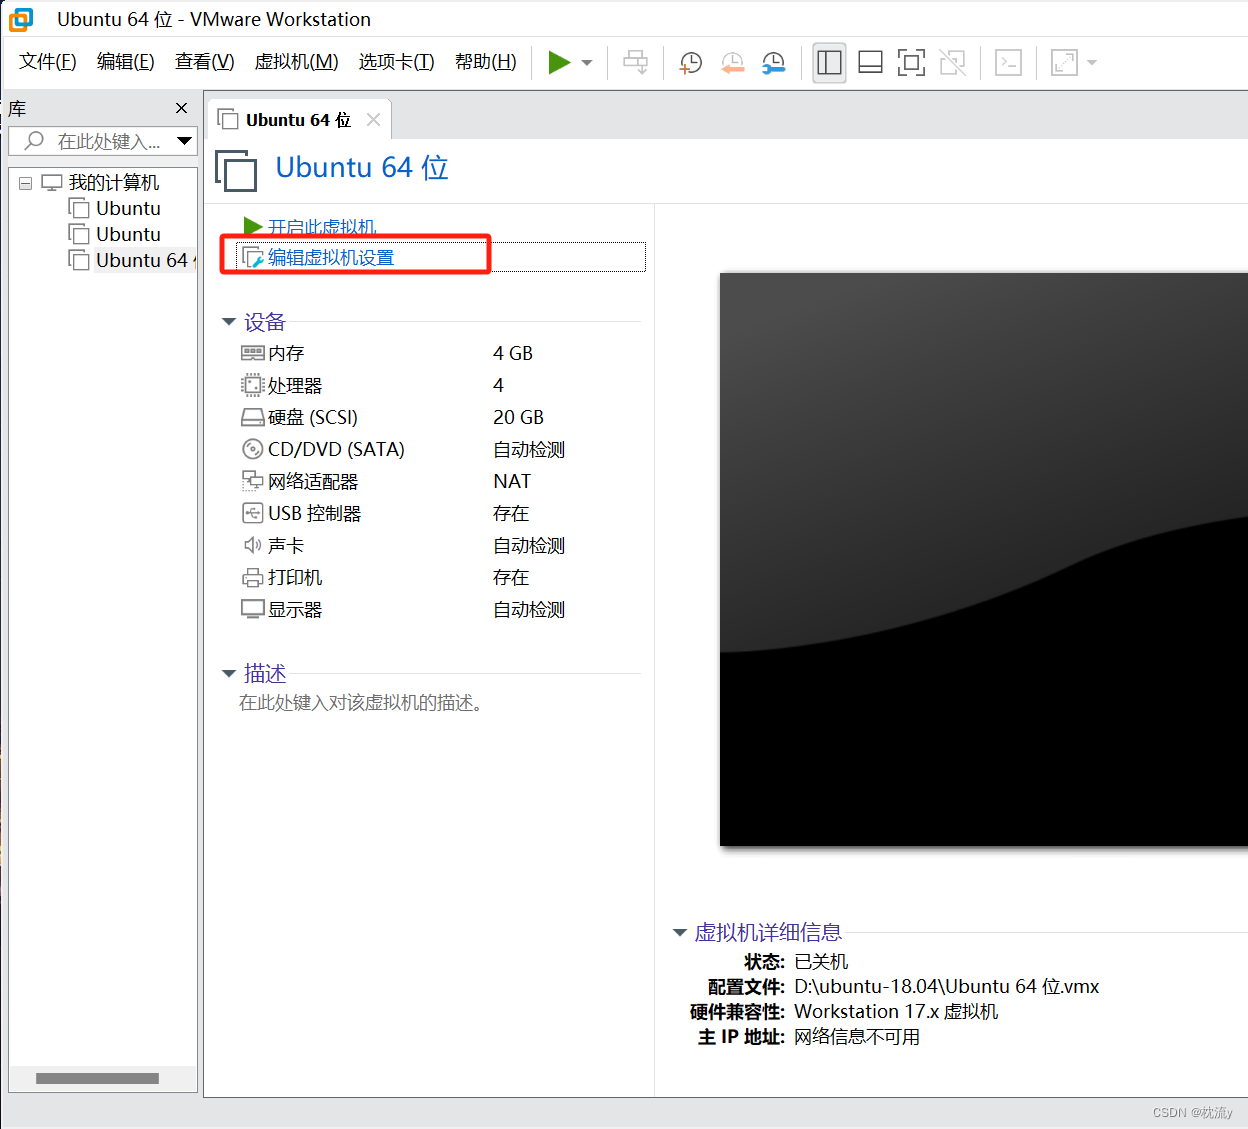Open the library search dropdown arrow

coord(184,141)
